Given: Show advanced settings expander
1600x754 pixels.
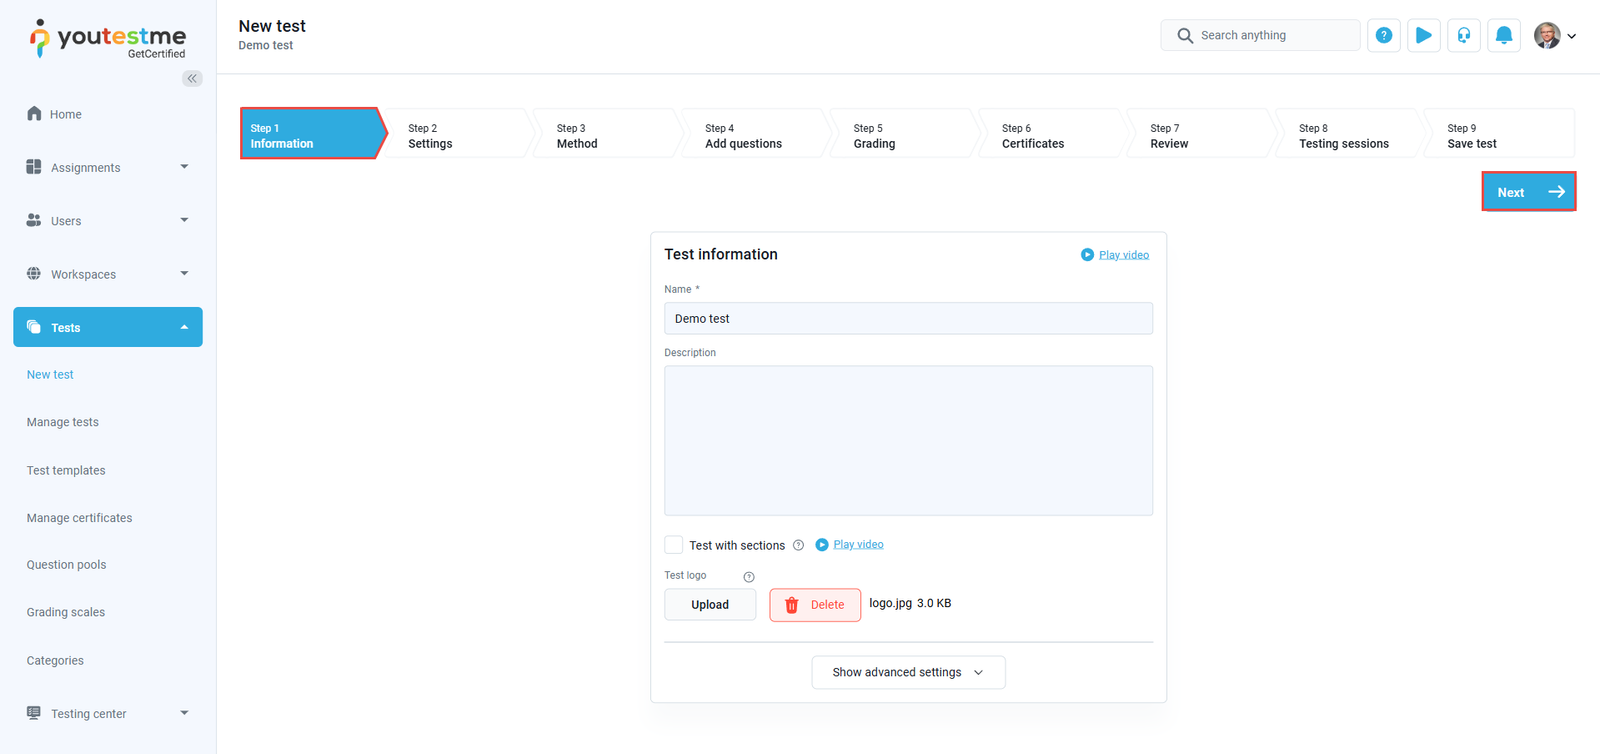Looking at the screenshot, I should pyautogui.click(x=908, y=672).
